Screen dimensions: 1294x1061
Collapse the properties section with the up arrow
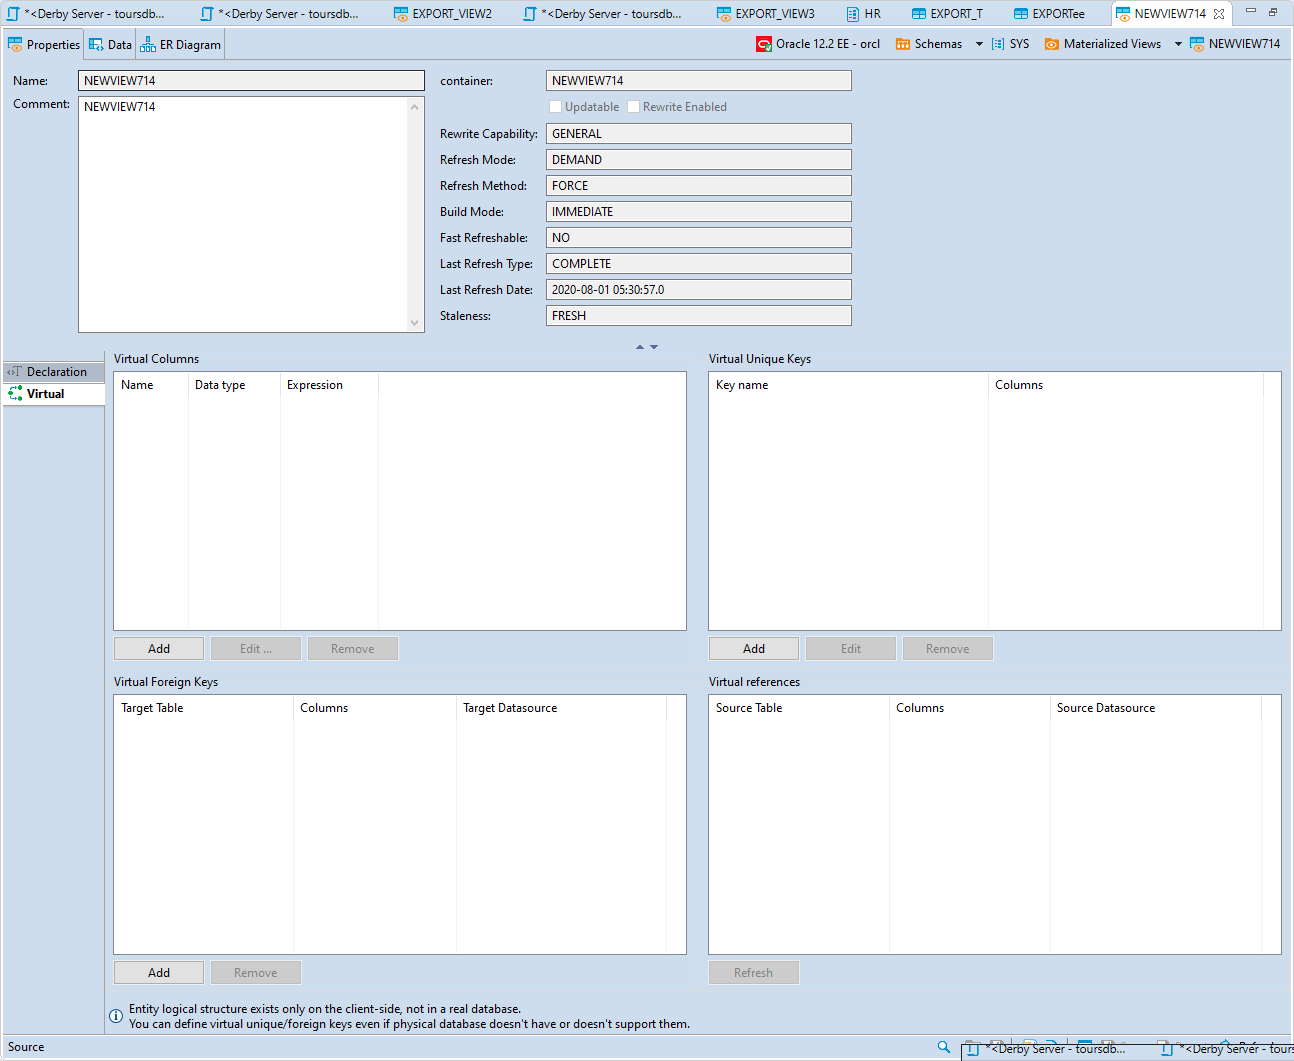coord(639,346)
